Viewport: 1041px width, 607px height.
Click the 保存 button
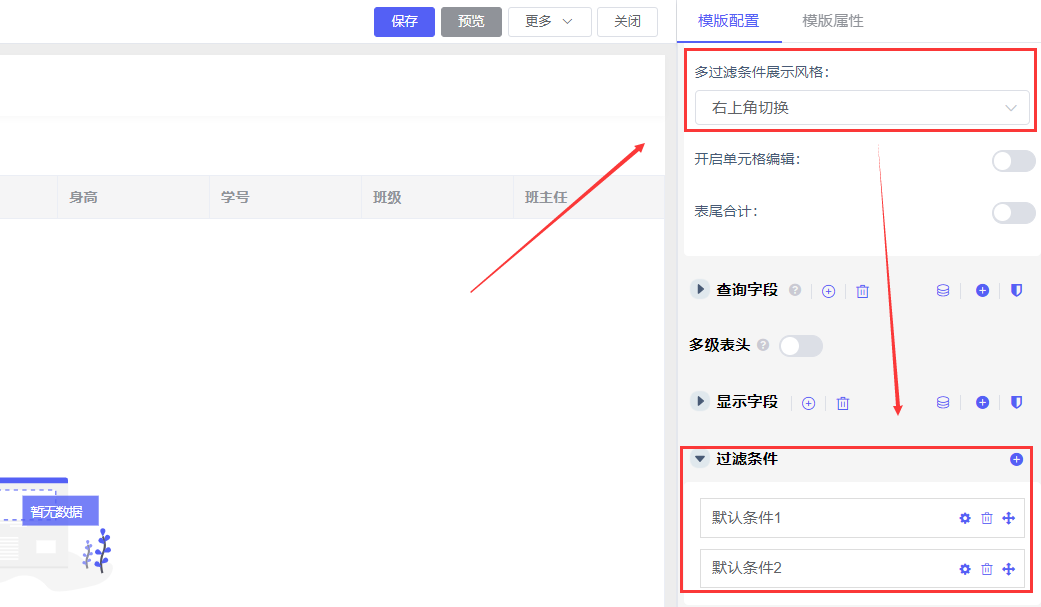point(404,22)
